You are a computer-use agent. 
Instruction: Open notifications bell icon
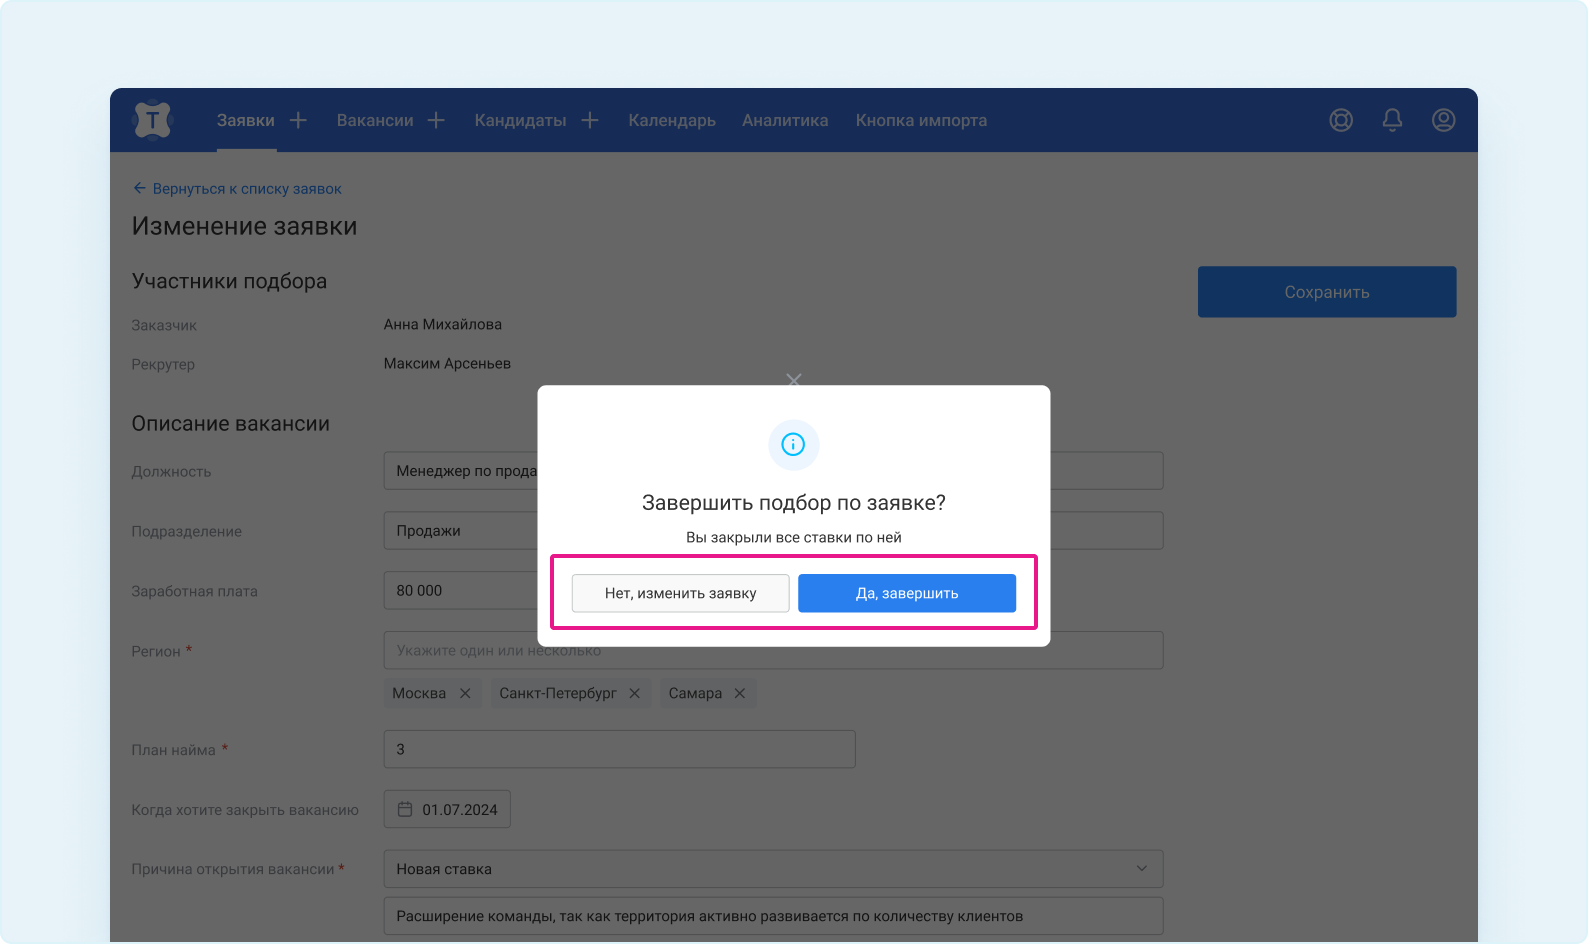coord(1392,120)
